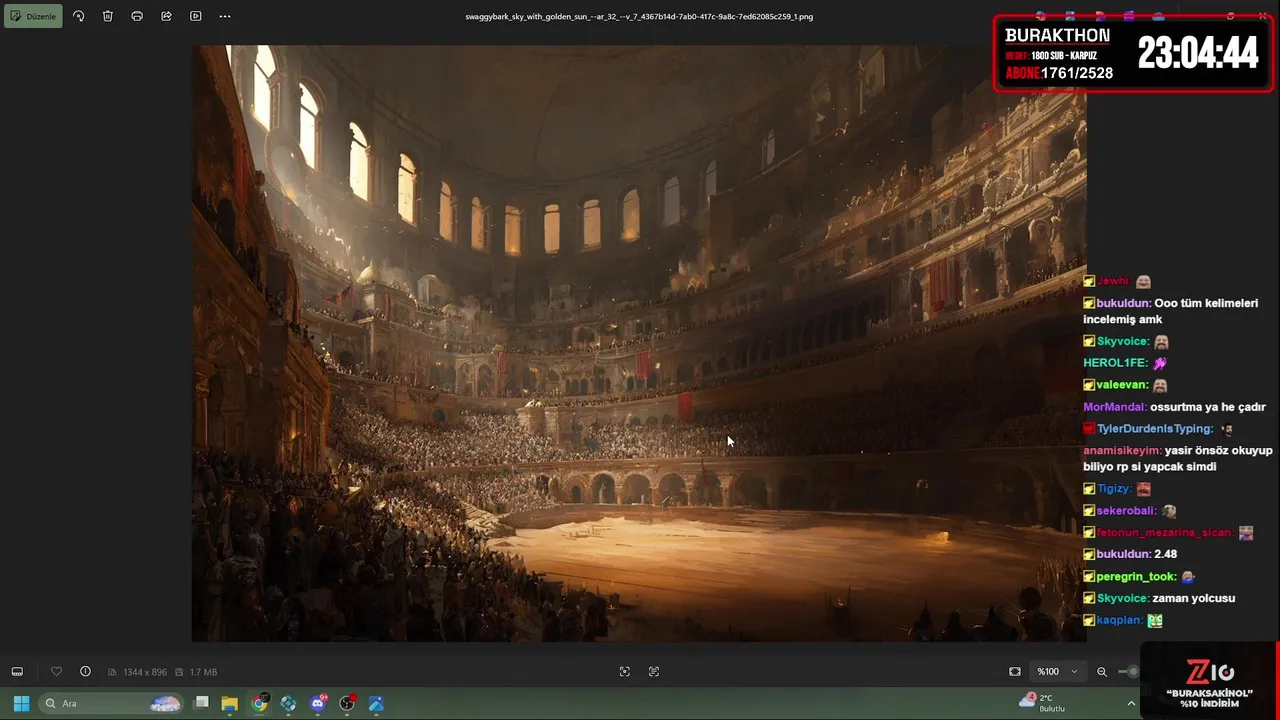The height and width of the screenshot is (720, 1280).
Task: Click the colosseum image in the viewer
Action: pyautogui.click(x=639, y=343)
